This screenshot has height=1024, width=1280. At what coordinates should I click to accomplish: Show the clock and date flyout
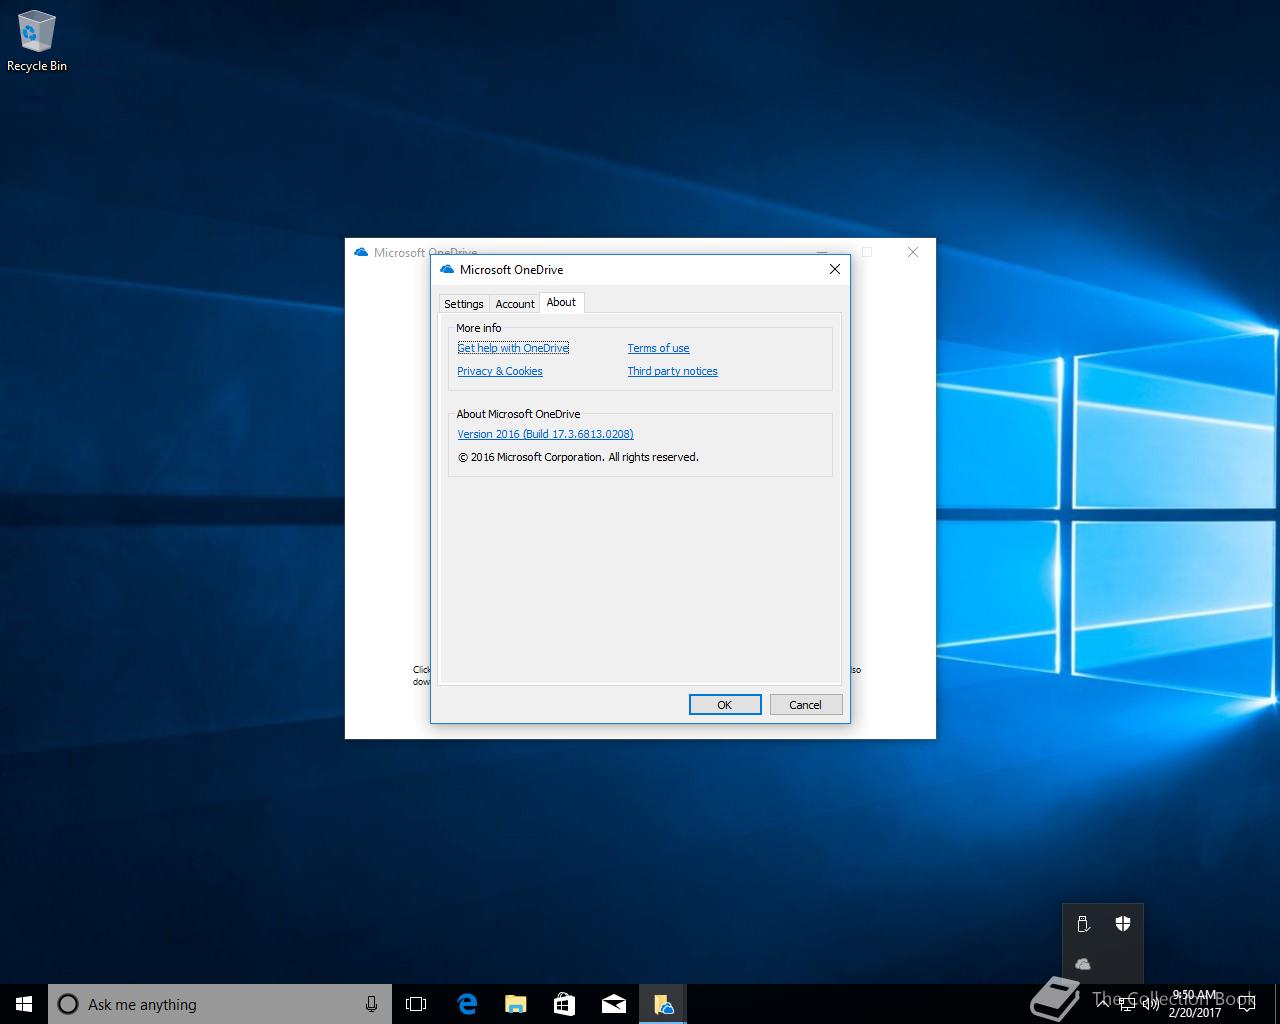(x=1195, y=1004)
